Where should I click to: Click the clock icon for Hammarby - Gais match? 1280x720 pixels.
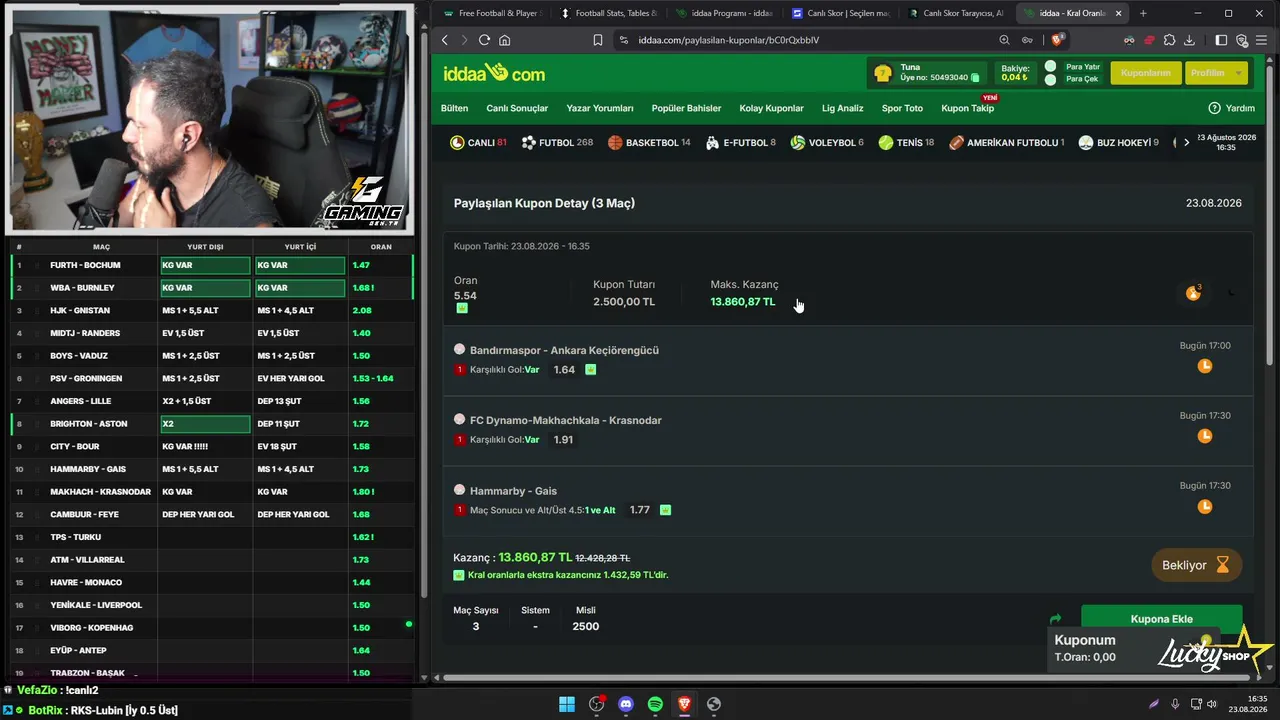tap(1205, 507)
